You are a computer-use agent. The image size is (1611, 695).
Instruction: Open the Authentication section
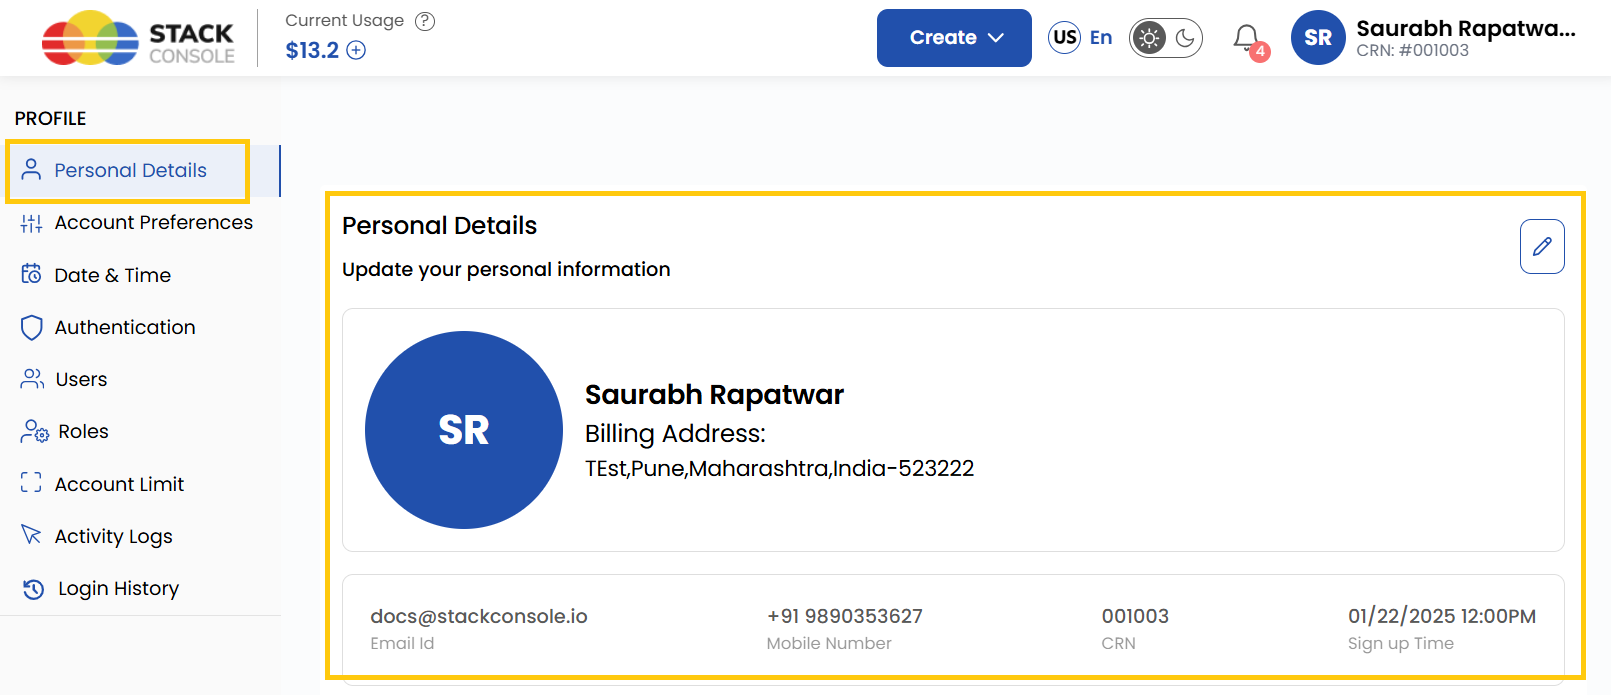pos(125,327)
